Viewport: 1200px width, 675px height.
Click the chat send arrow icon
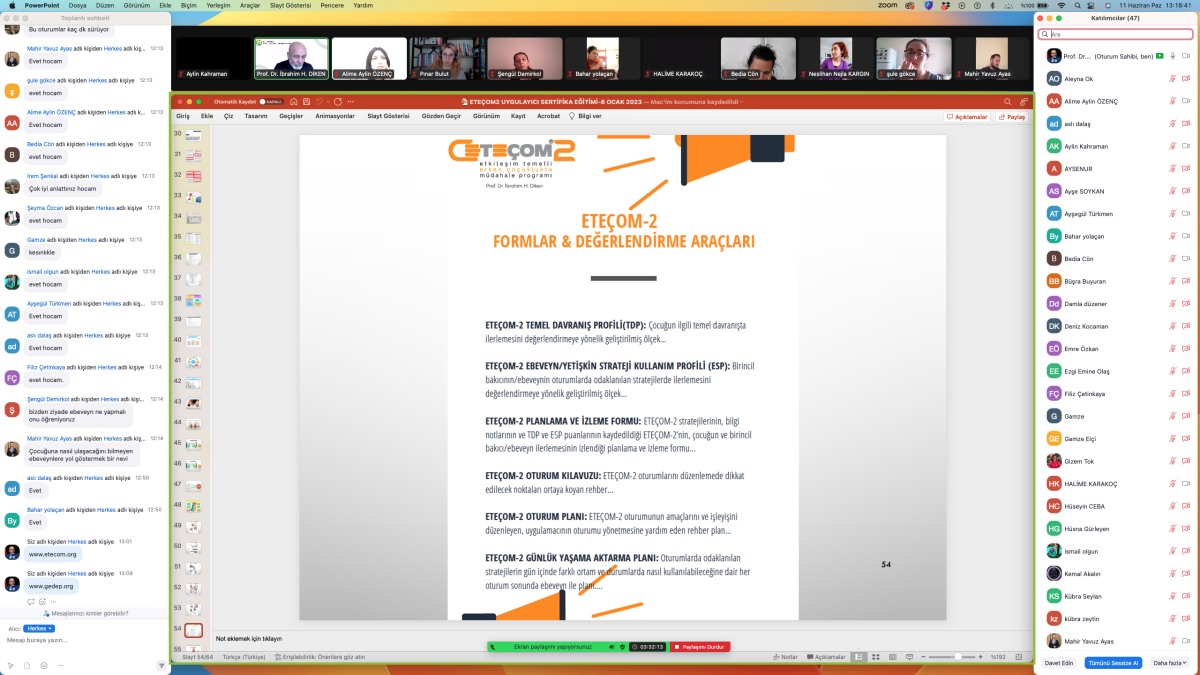[x=161, y=666]
